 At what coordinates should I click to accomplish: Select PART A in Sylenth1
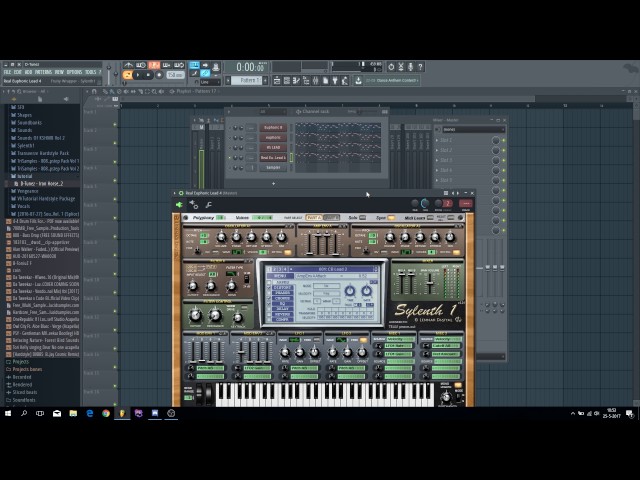pos(314,218)
